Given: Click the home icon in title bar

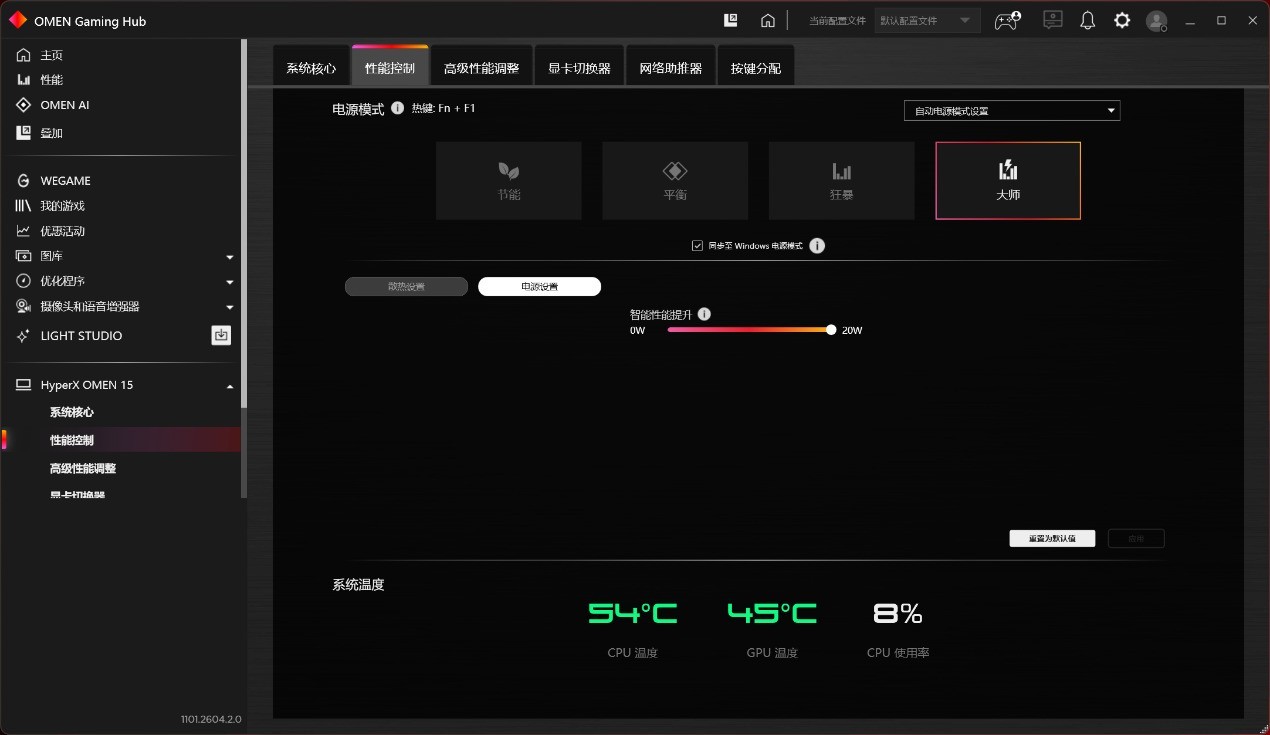Looking at the screenshot, I should tap(767, 20).
